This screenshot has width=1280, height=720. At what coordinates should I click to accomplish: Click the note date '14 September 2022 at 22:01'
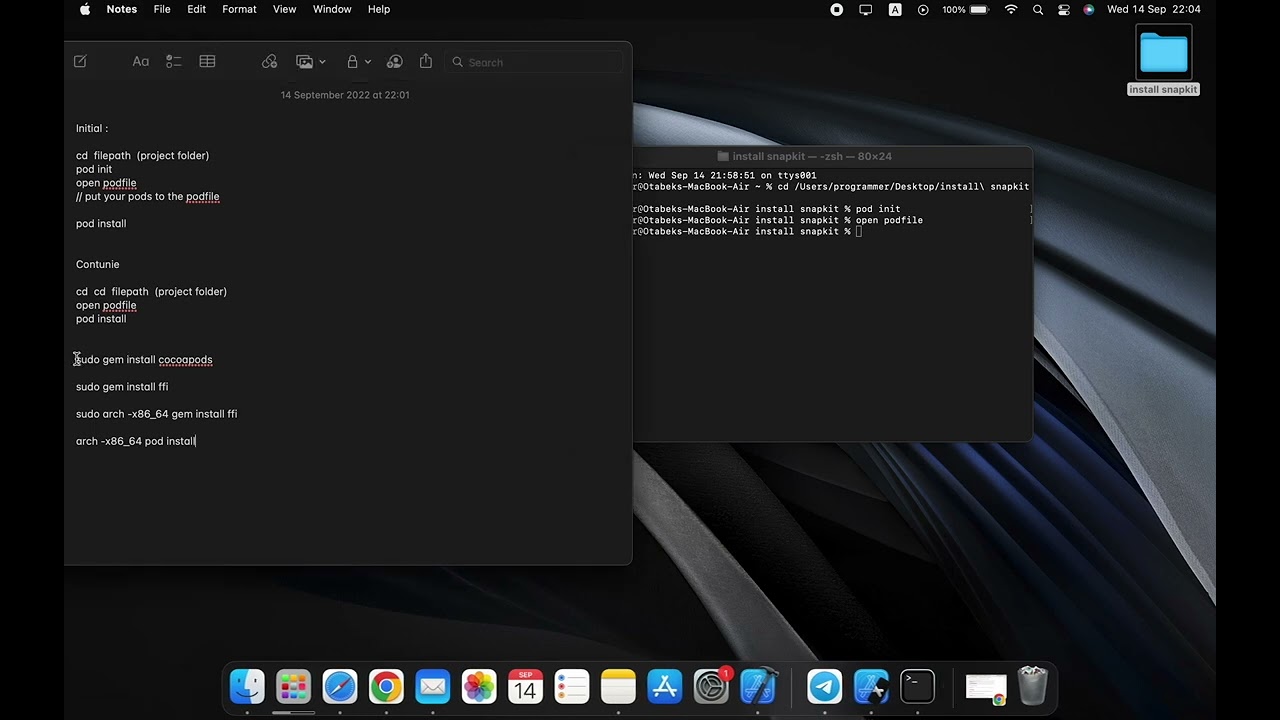(345, 95)
